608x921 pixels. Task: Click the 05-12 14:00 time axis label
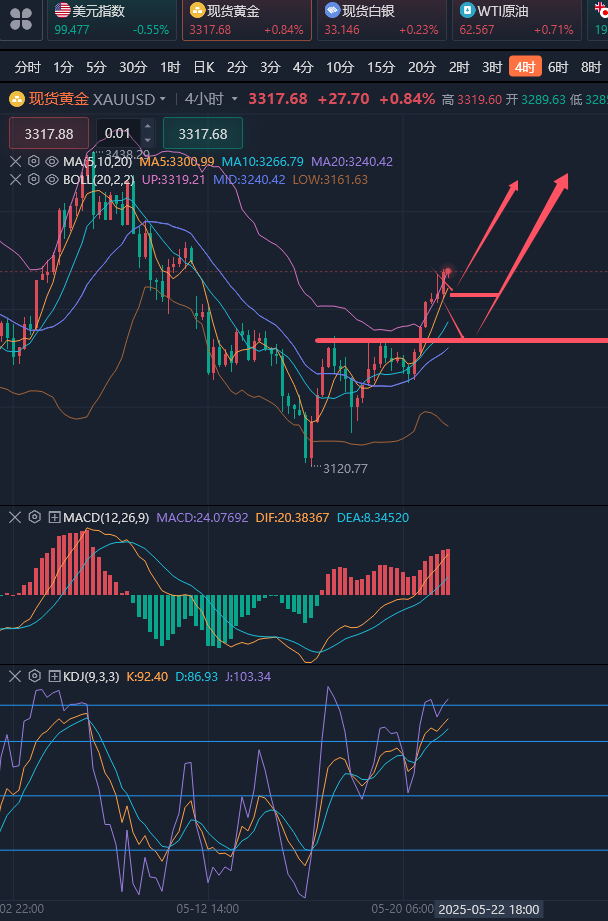point(207,909)
